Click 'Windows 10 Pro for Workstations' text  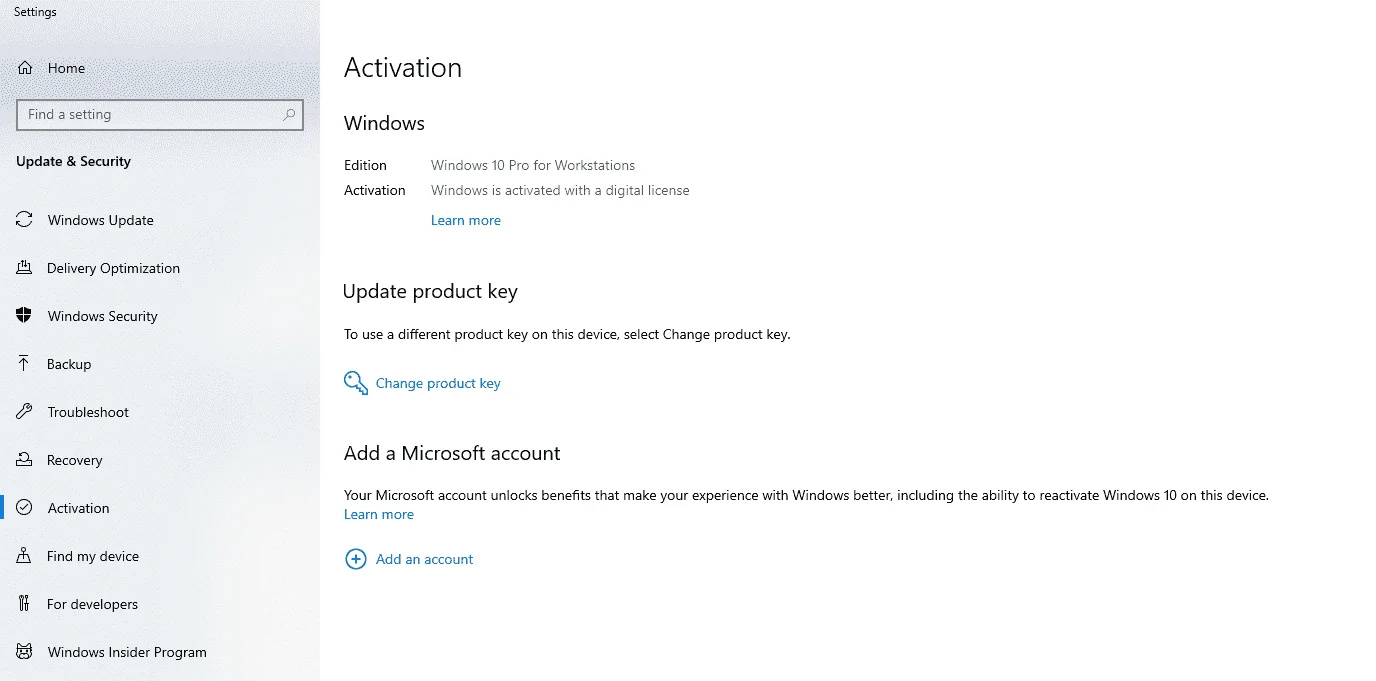pos(533,165)
